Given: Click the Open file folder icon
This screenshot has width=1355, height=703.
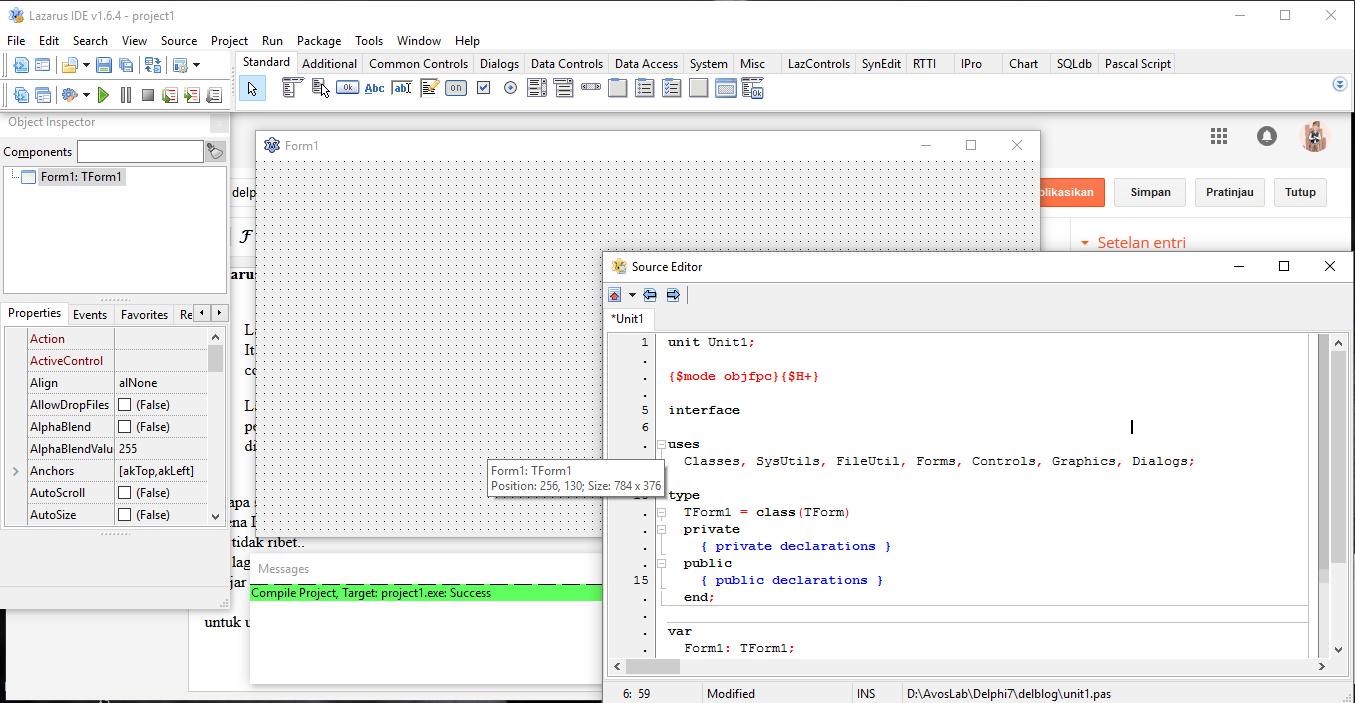Looking at the screenshot, I should [x=69, y=65].
